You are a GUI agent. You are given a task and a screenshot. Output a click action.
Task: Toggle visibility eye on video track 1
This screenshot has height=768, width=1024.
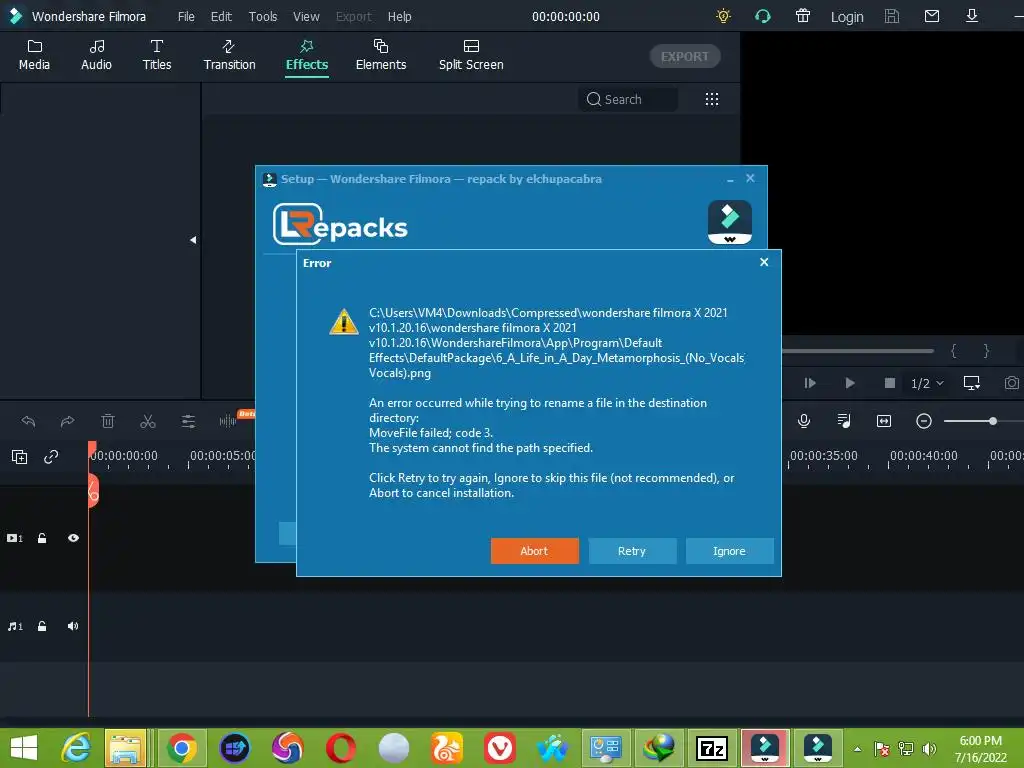73,538
